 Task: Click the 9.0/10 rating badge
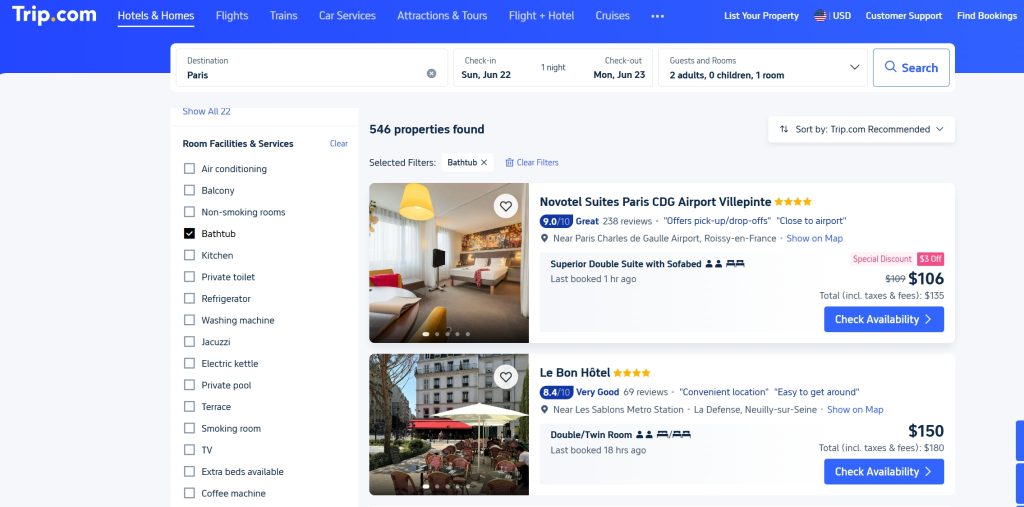pos(556,221)
